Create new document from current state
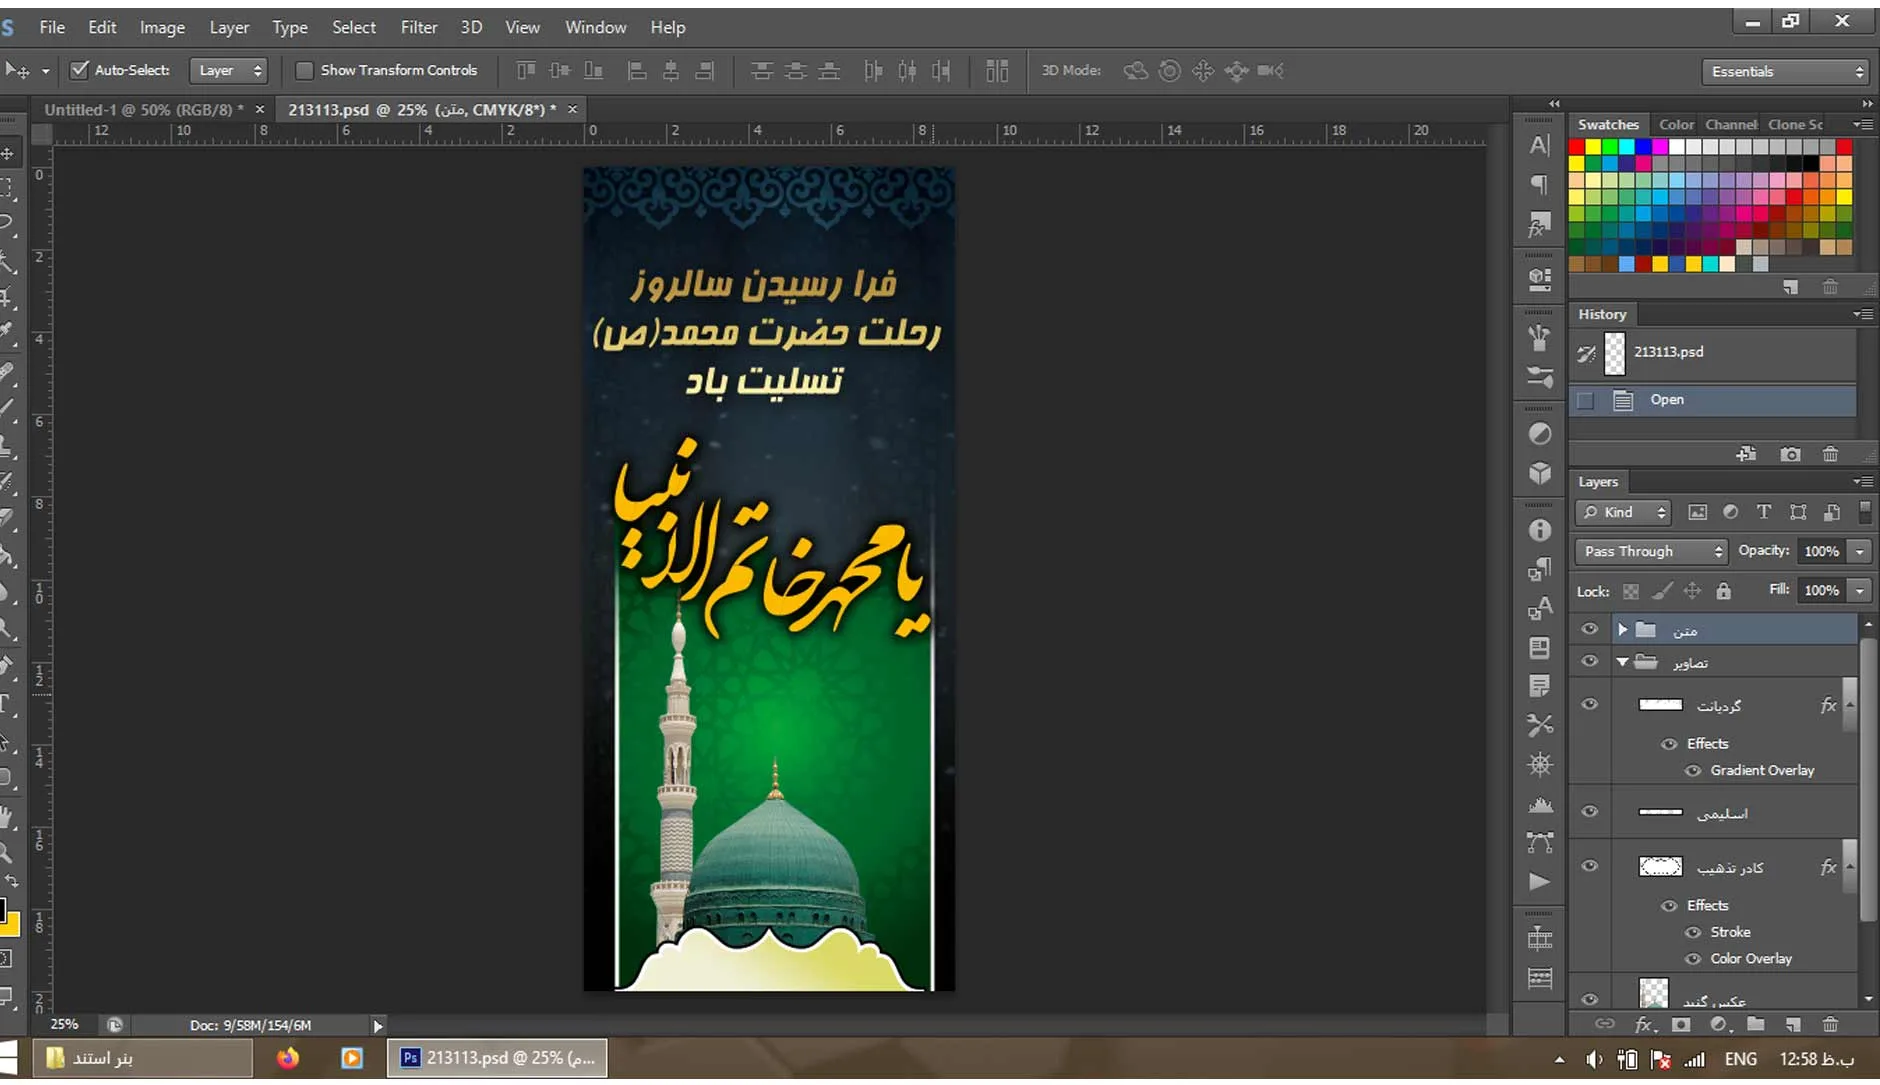This screenshot has height=1085, width=1880. coord(1746,454)
